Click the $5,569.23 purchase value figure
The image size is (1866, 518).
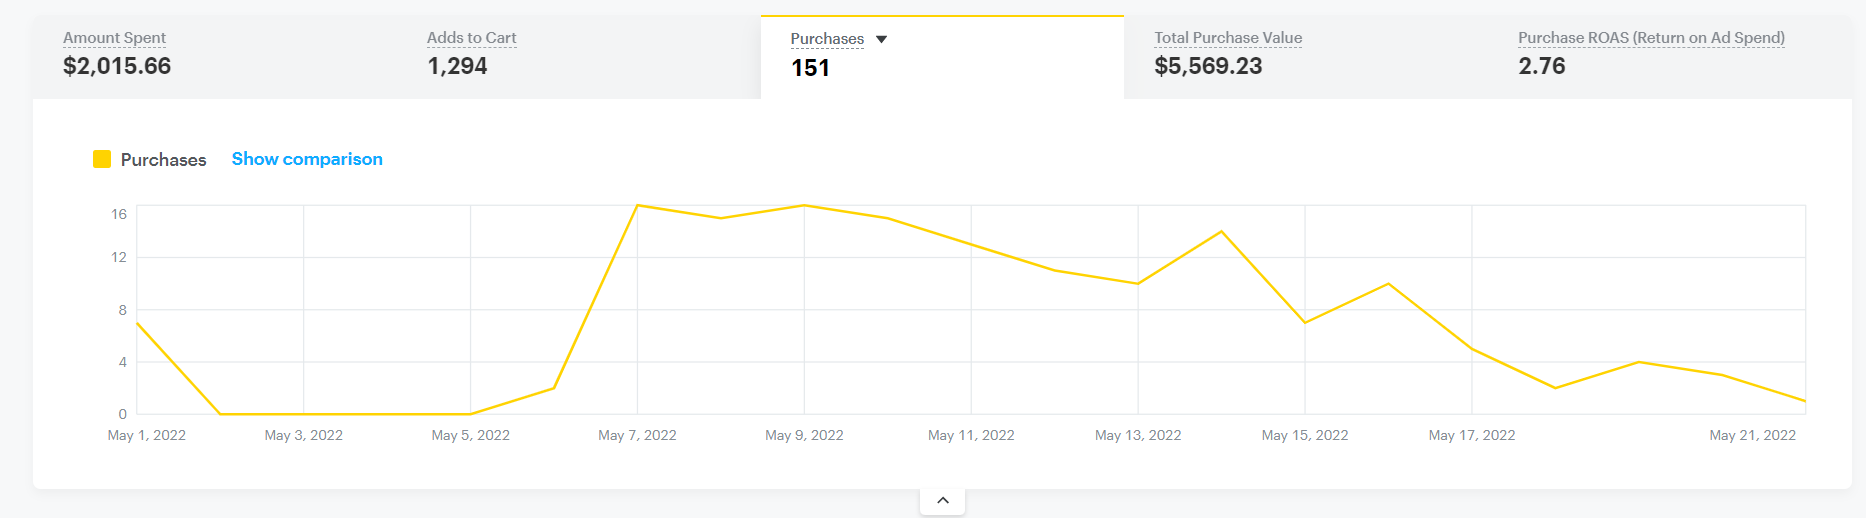[1208, 66]
